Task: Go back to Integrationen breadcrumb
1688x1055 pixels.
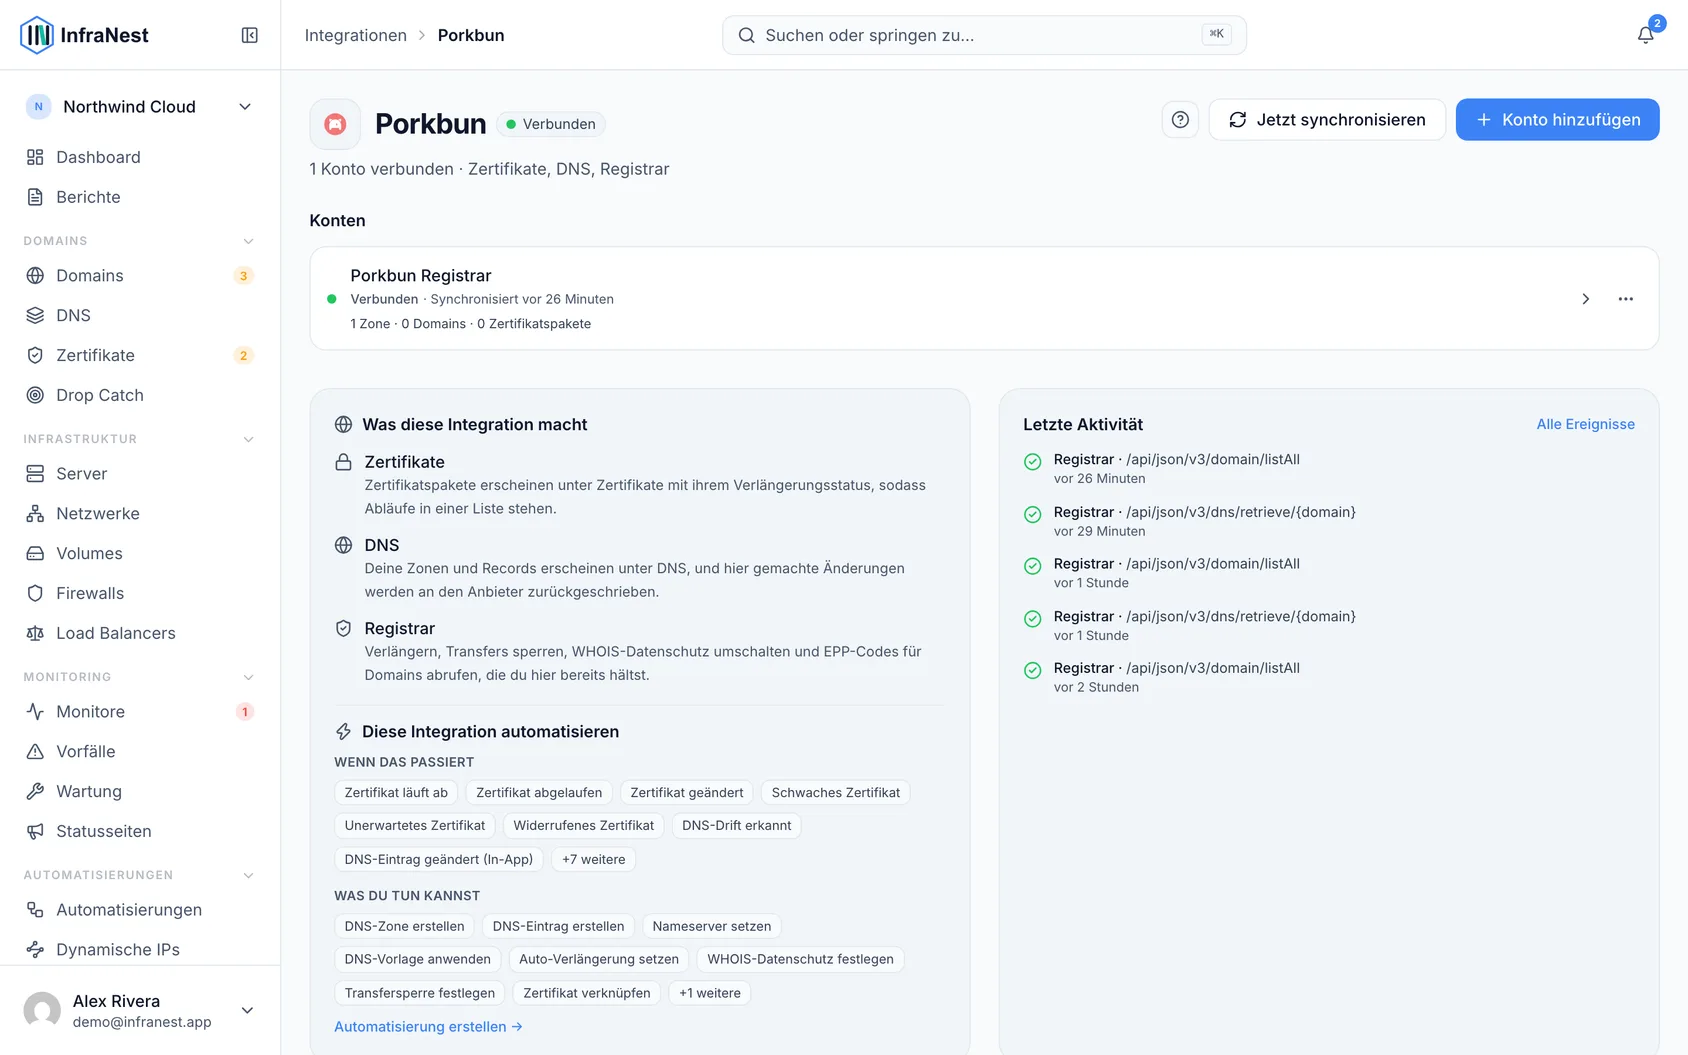Action: point(356,35)
